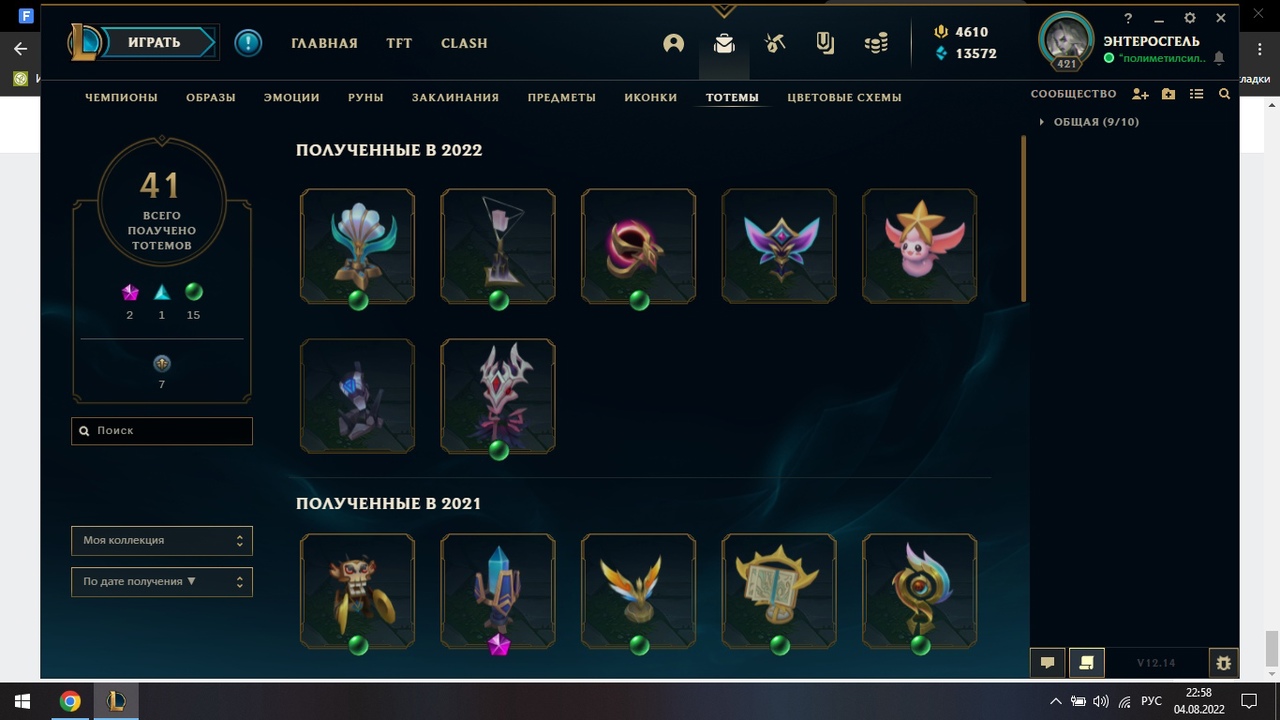
Task: Click the totem list scrollbar
Action: (x=1023, y=218)
